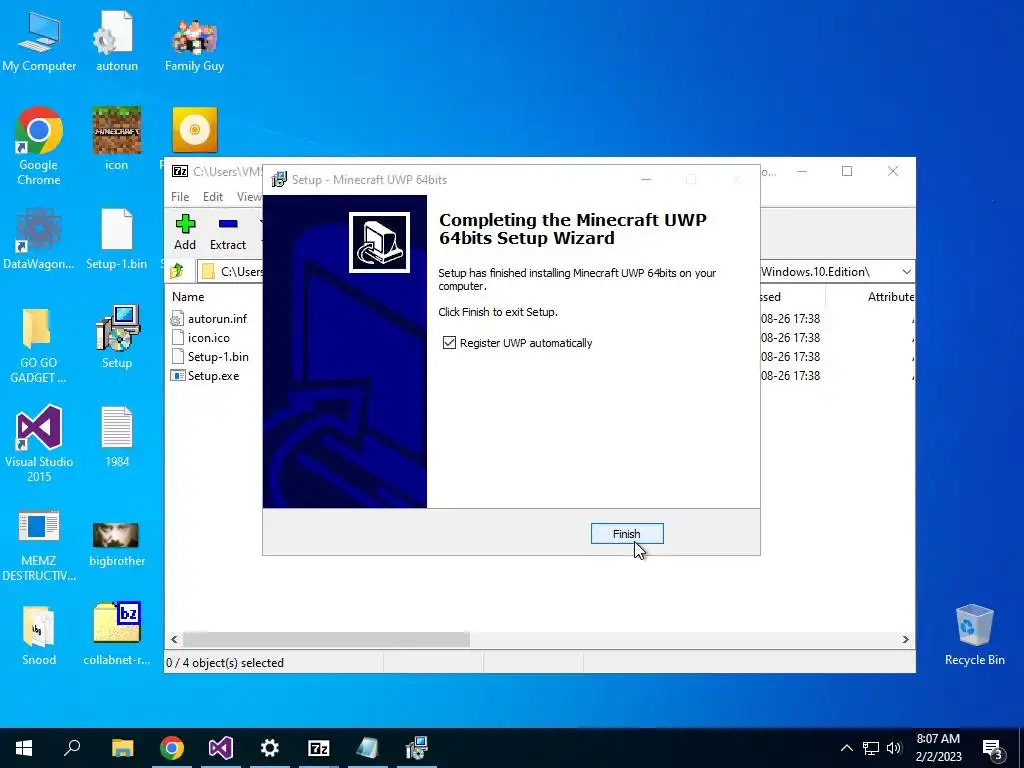1024x768 pixels.
Task: Open the notification center
Action: pyautogui.click(x=993, y=748)
